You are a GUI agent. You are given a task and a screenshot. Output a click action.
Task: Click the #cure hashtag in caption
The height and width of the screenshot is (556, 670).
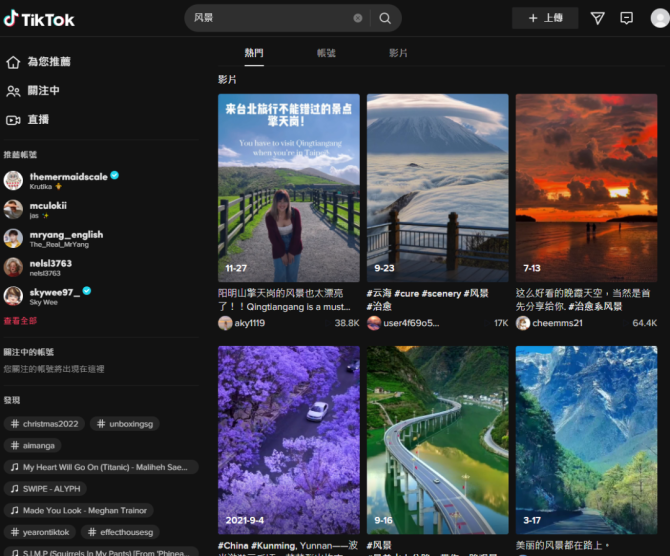[406, 293]
